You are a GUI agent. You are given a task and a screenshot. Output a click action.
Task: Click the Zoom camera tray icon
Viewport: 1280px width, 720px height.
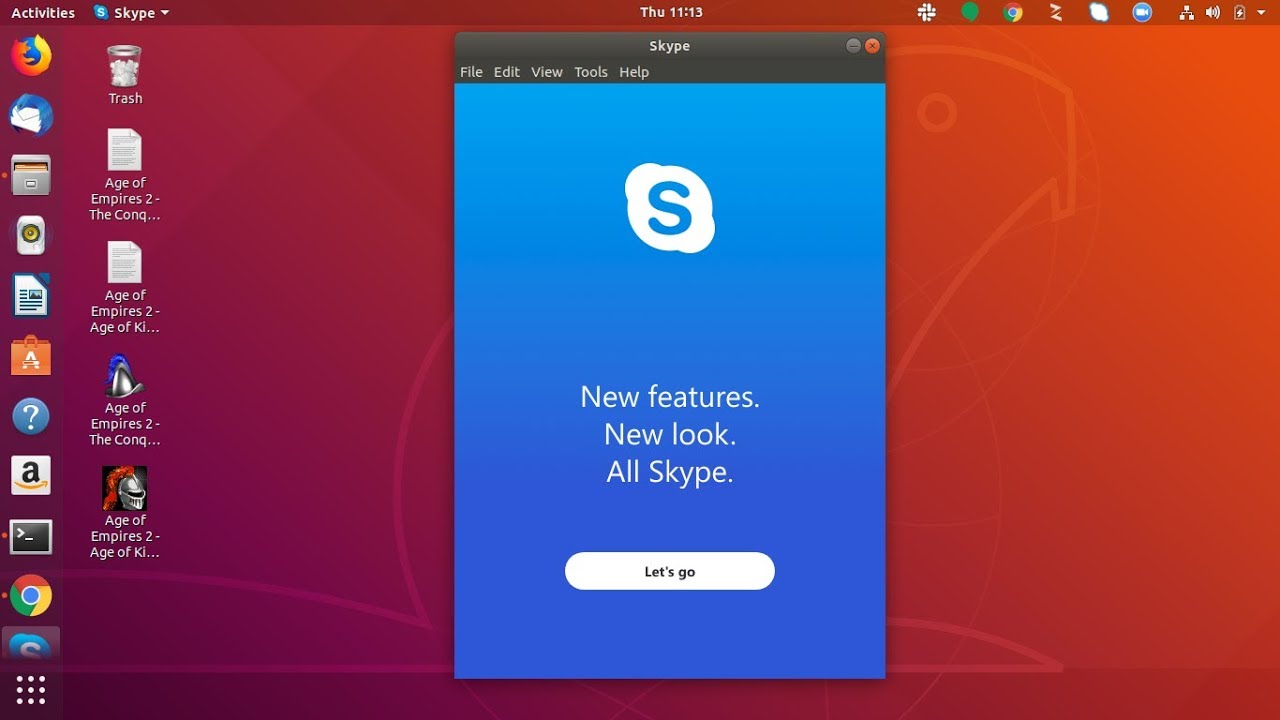coord(1142,13)
